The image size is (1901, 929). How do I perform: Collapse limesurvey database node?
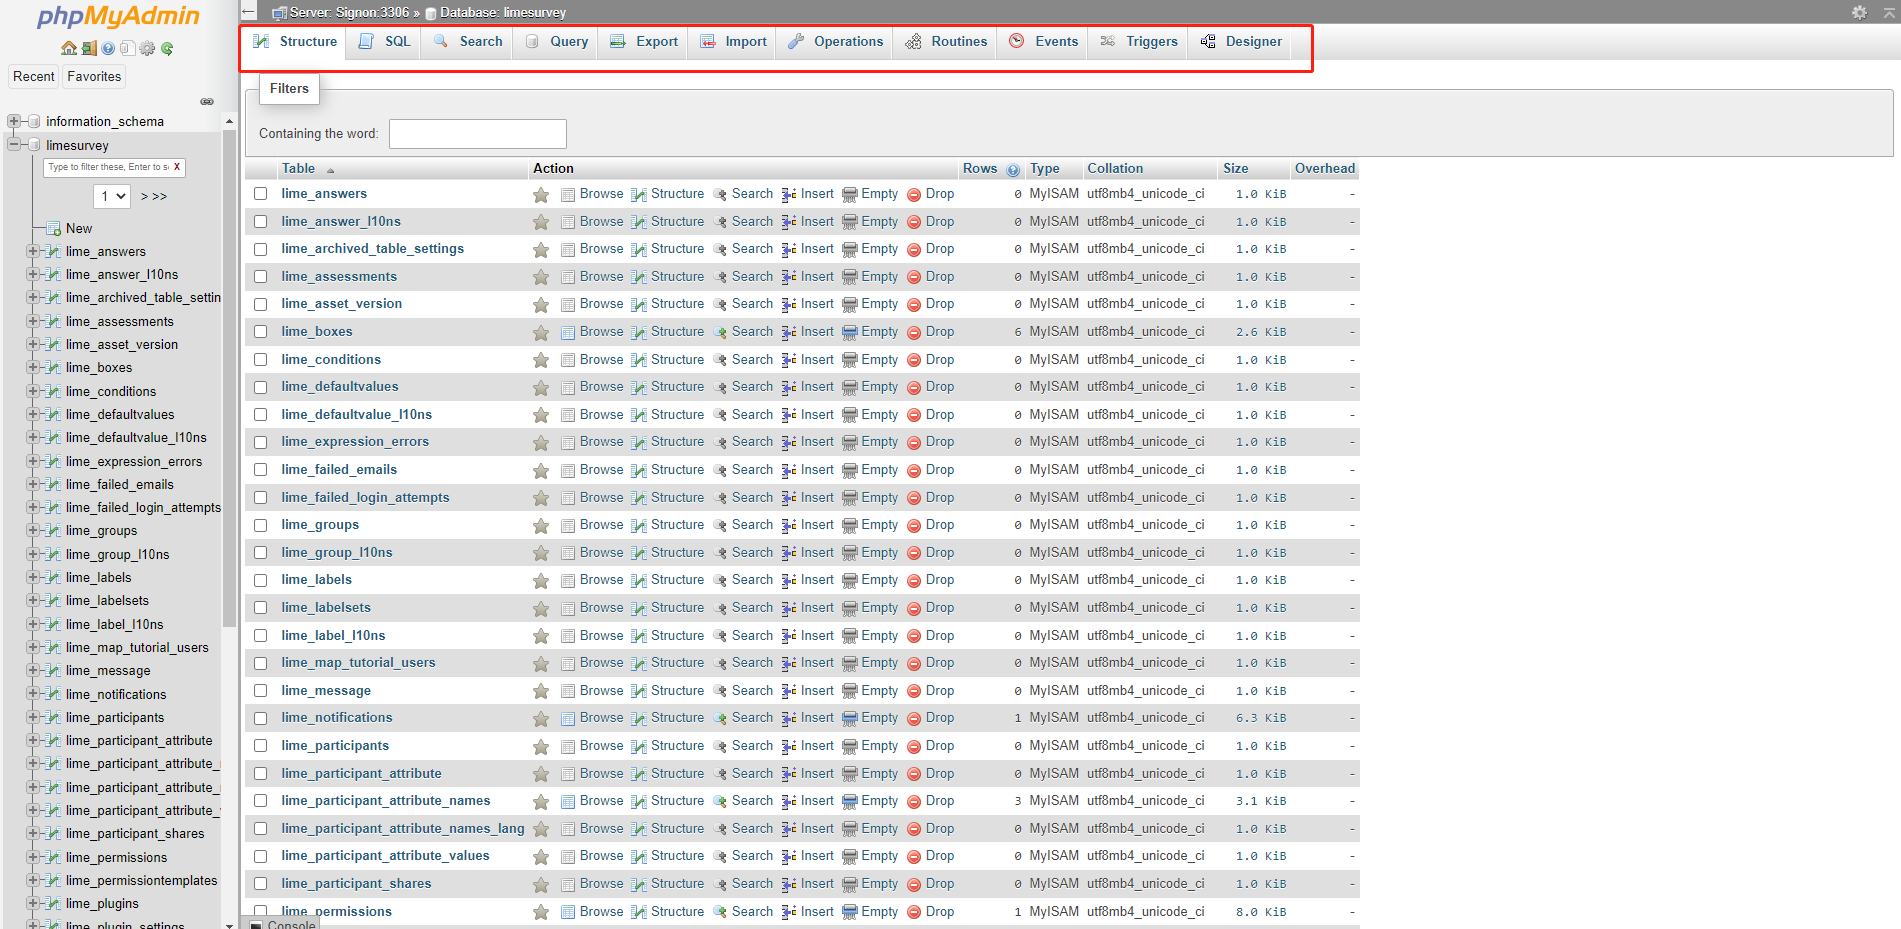(x=14, y=145)
